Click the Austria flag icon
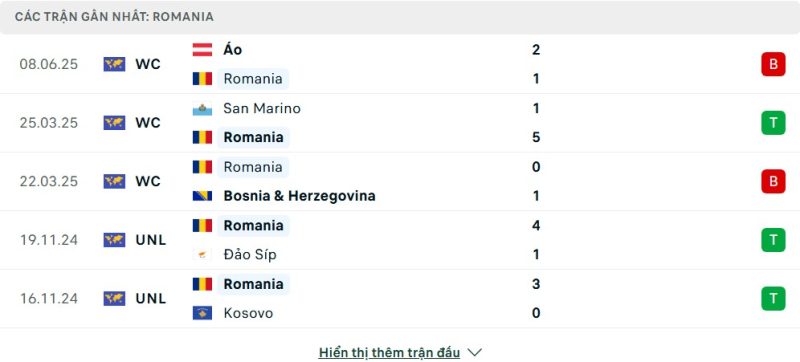This screenshot has width=800, height=362. (202, 49)
